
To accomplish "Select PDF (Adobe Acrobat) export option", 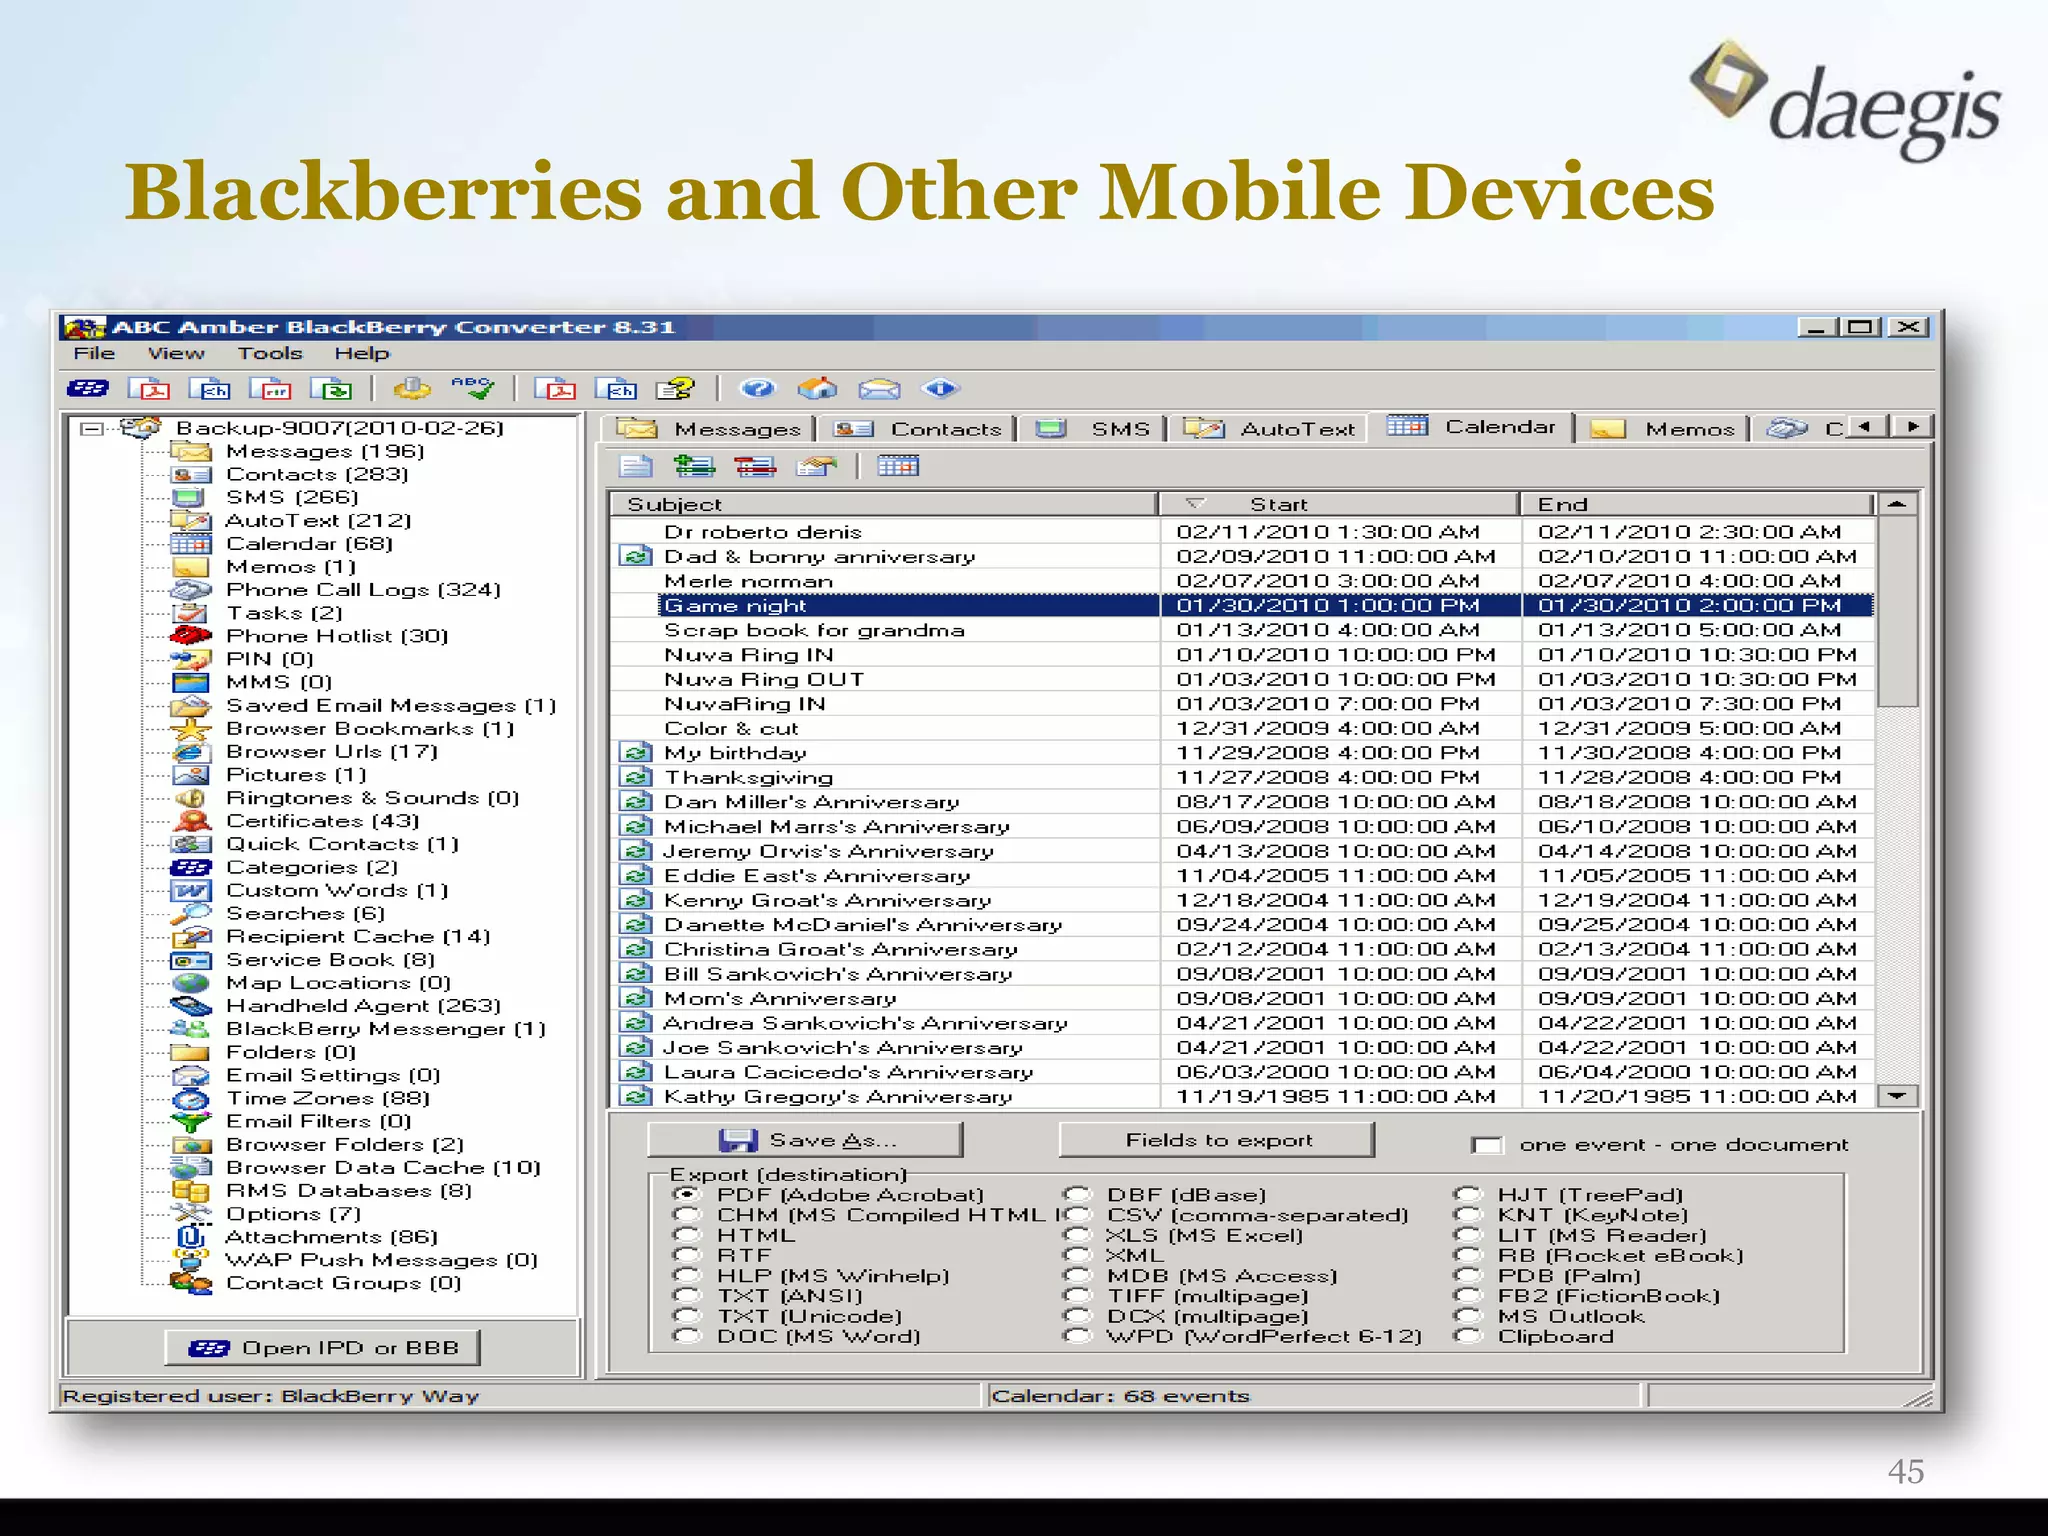I will [685, 1195].
